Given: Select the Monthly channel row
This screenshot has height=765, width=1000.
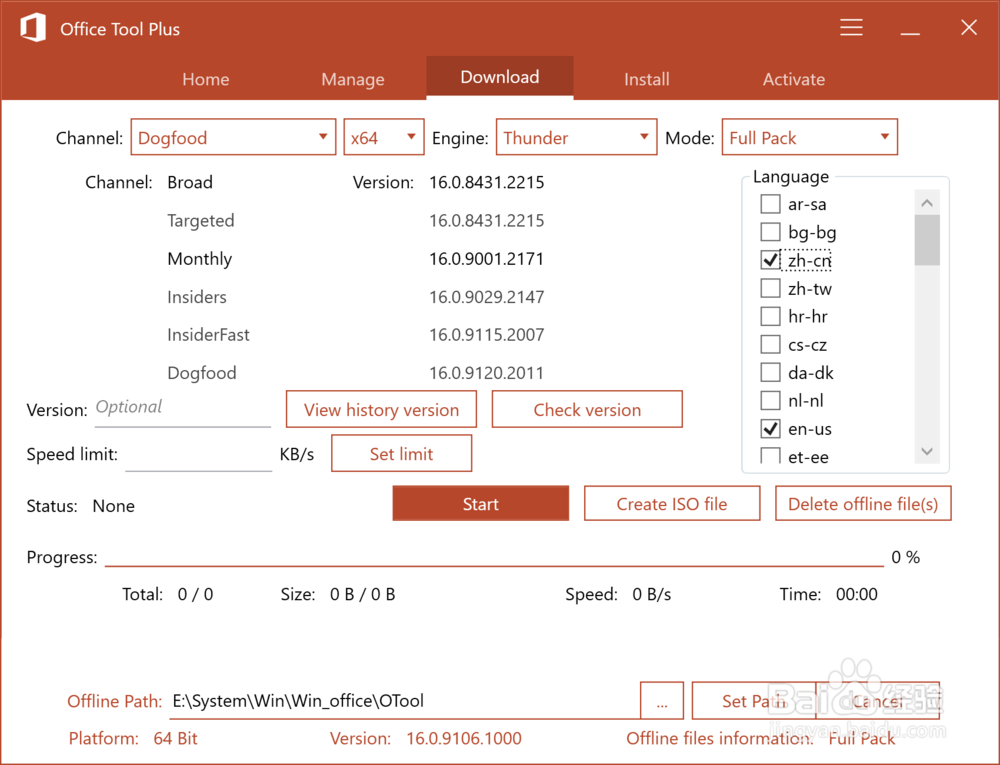Looking at the screenshot, I should click(200, 259).
